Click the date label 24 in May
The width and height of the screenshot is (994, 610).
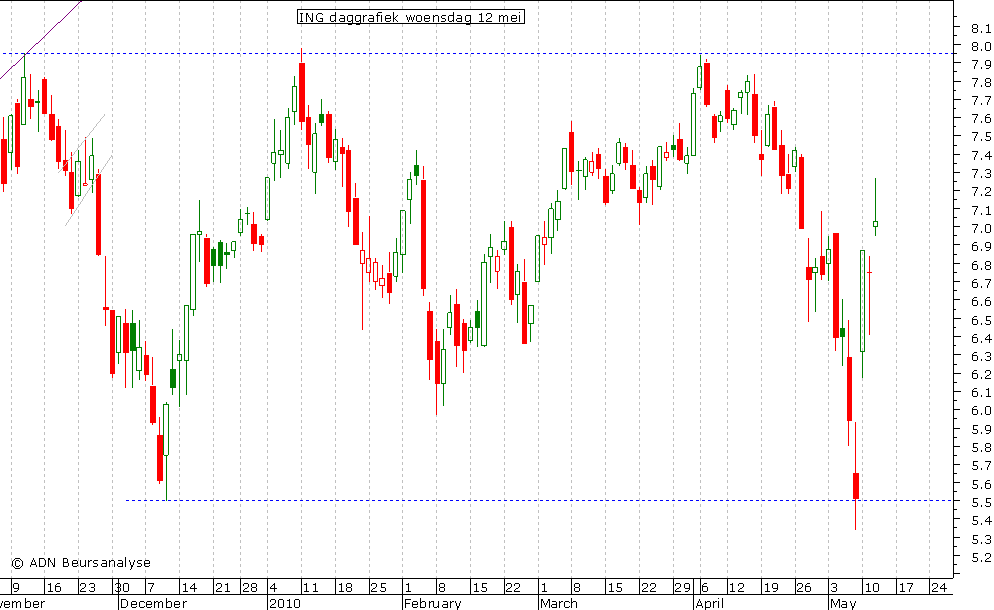tap(939, 587)
